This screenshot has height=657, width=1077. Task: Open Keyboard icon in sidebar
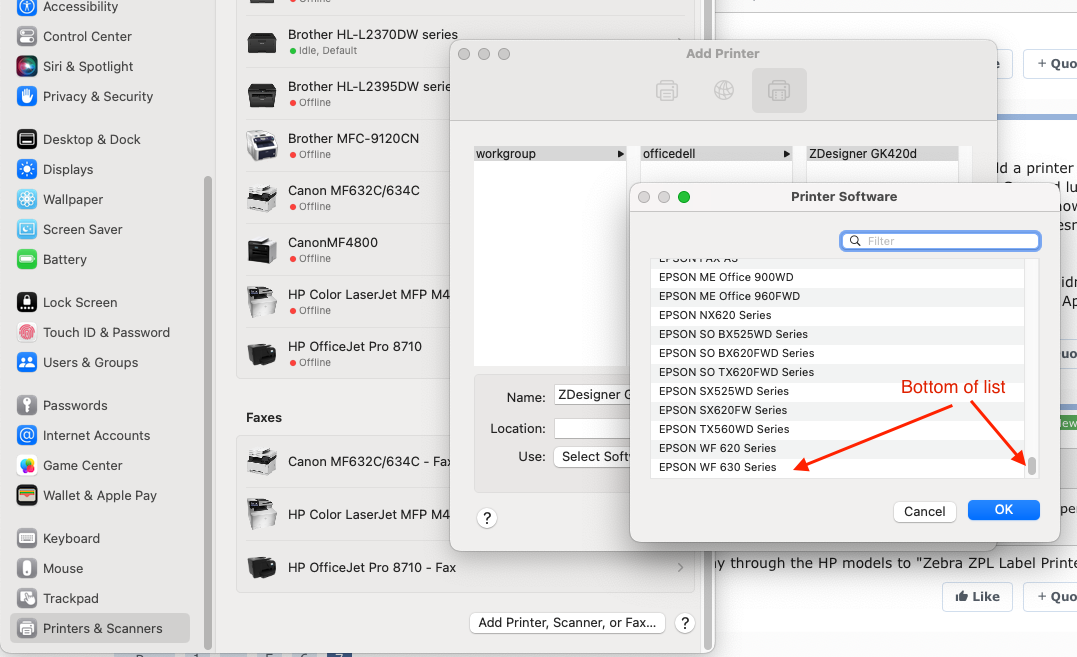pos(27,538)
